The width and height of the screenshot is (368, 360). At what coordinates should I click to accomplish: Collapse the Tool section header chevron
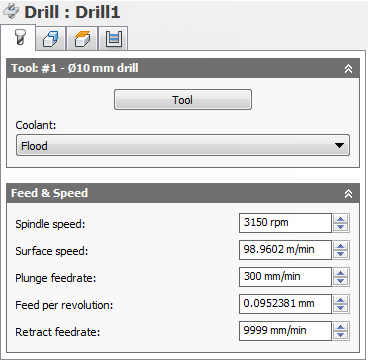348,69
